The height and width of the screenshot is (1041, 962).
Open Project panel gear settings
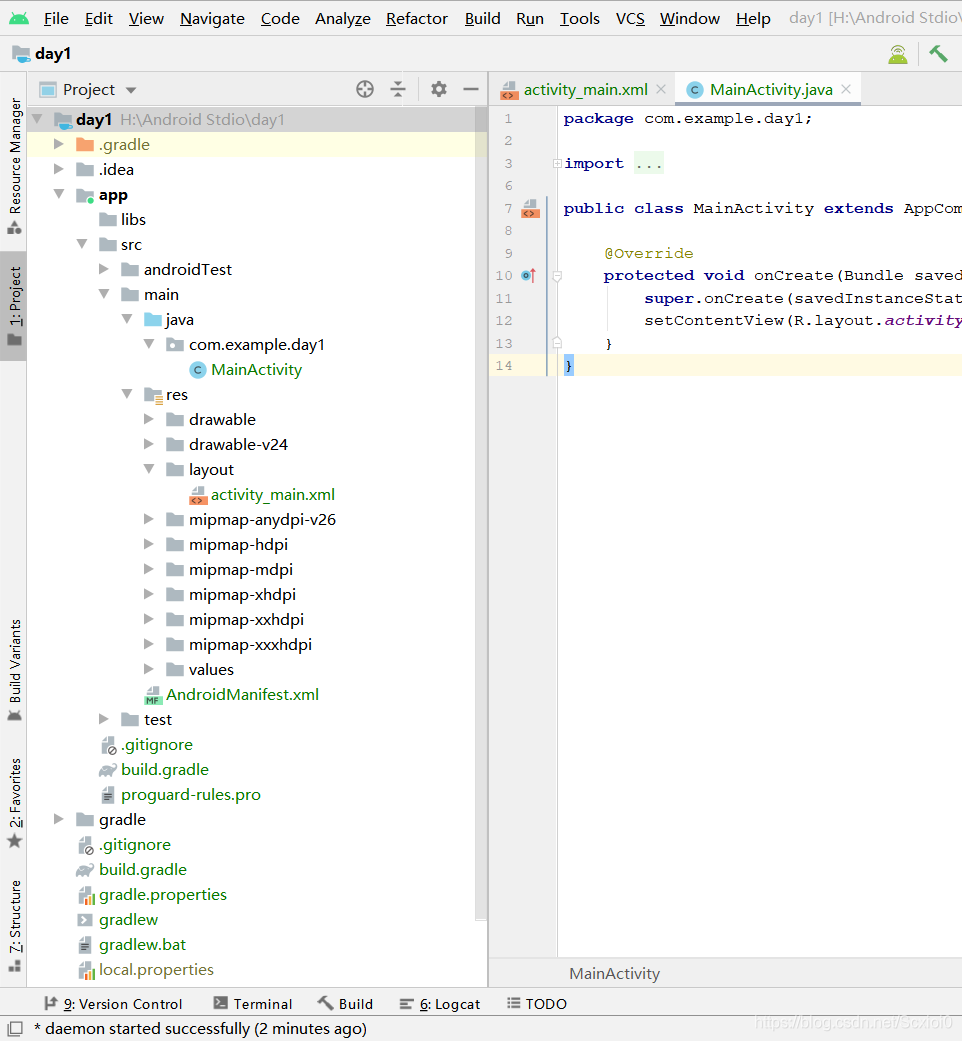click(439, 89)
